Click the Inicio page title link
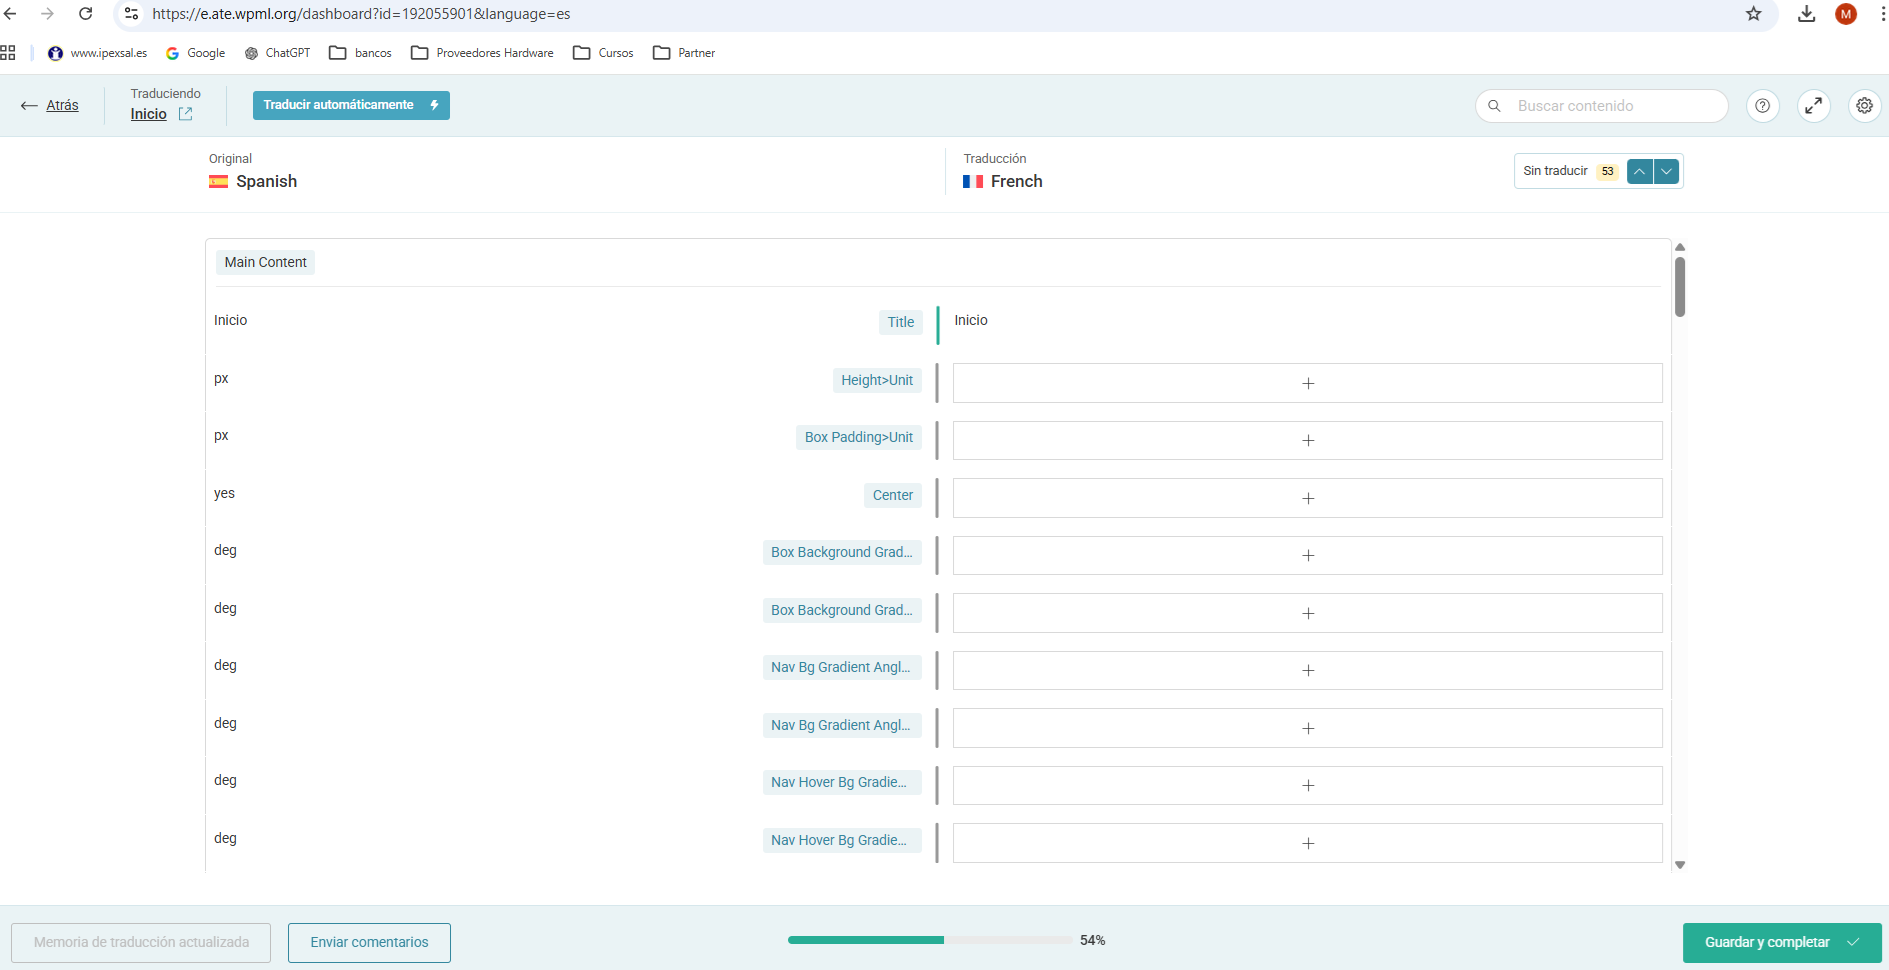 (x=148, y=114)
